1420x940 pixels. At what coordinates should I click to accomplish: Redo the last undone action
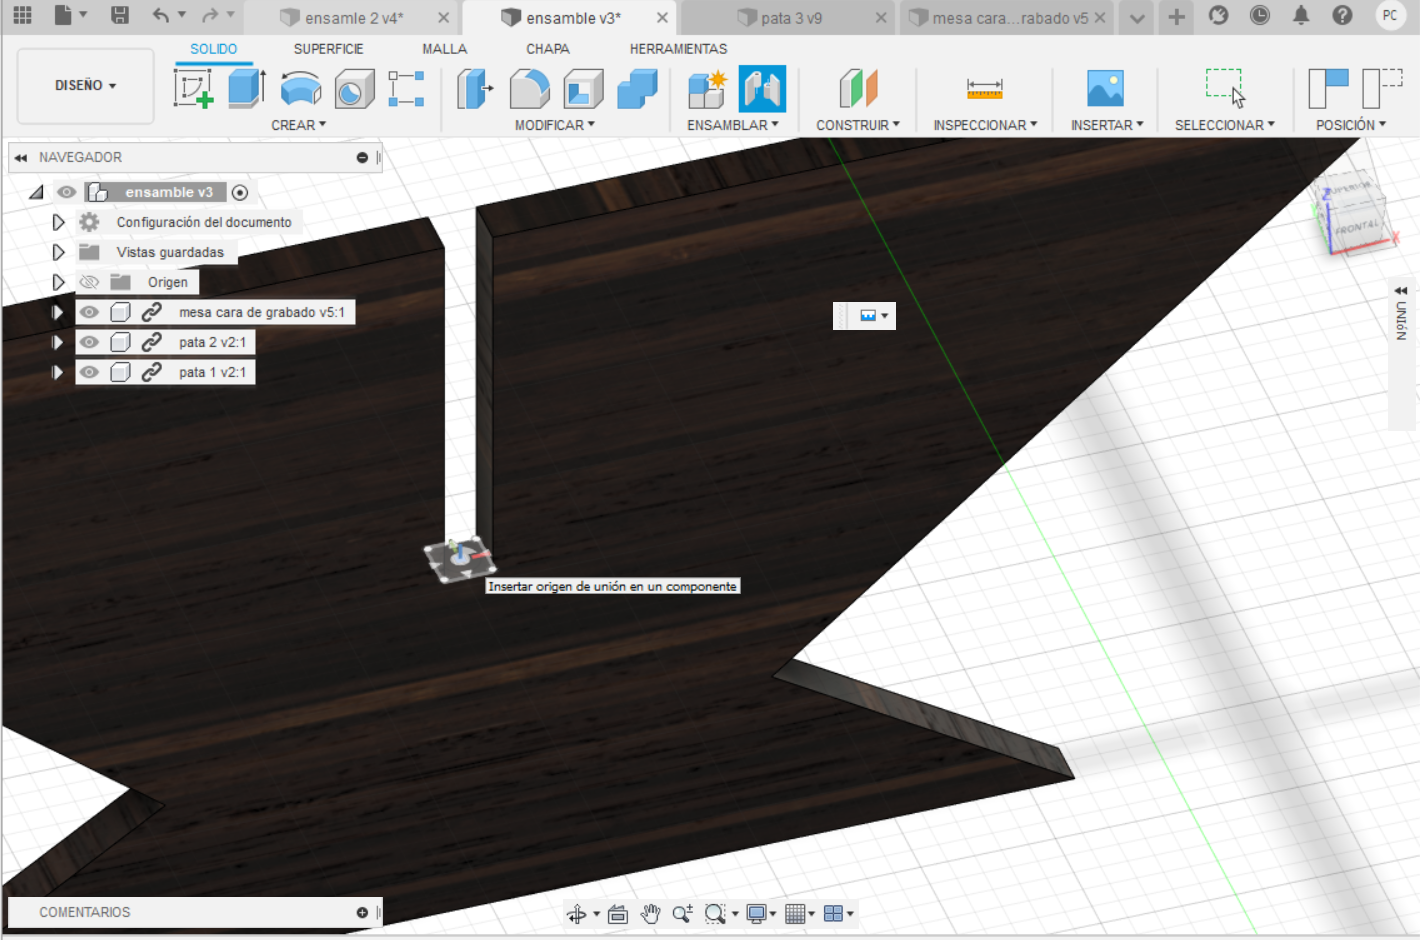(x=209, y=15)
